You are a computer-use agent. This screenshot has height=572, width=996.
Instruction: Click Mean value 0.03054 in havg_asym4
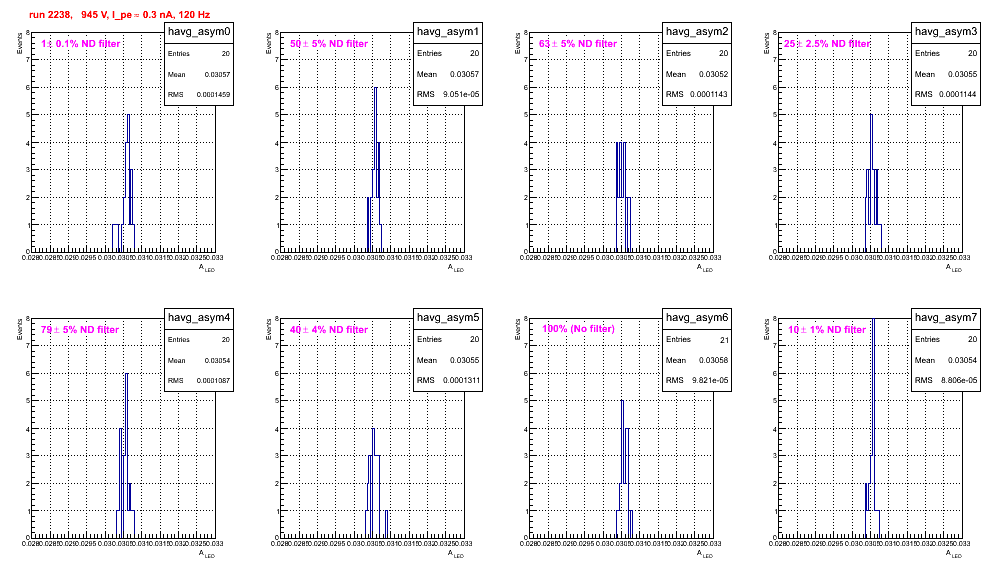tap(217, 360)
